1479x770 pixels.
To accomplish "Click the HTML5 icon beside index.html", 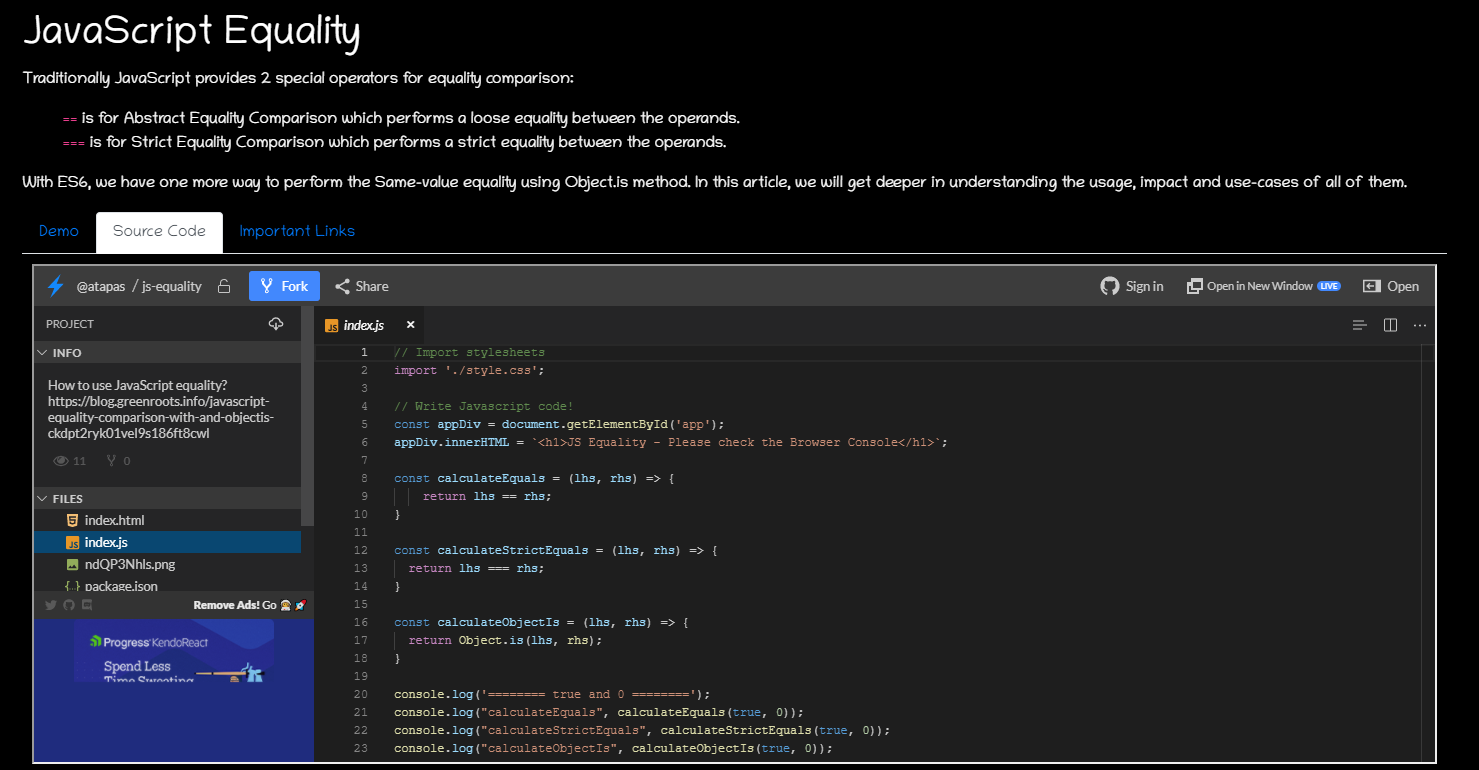I will tap(72, 520).
